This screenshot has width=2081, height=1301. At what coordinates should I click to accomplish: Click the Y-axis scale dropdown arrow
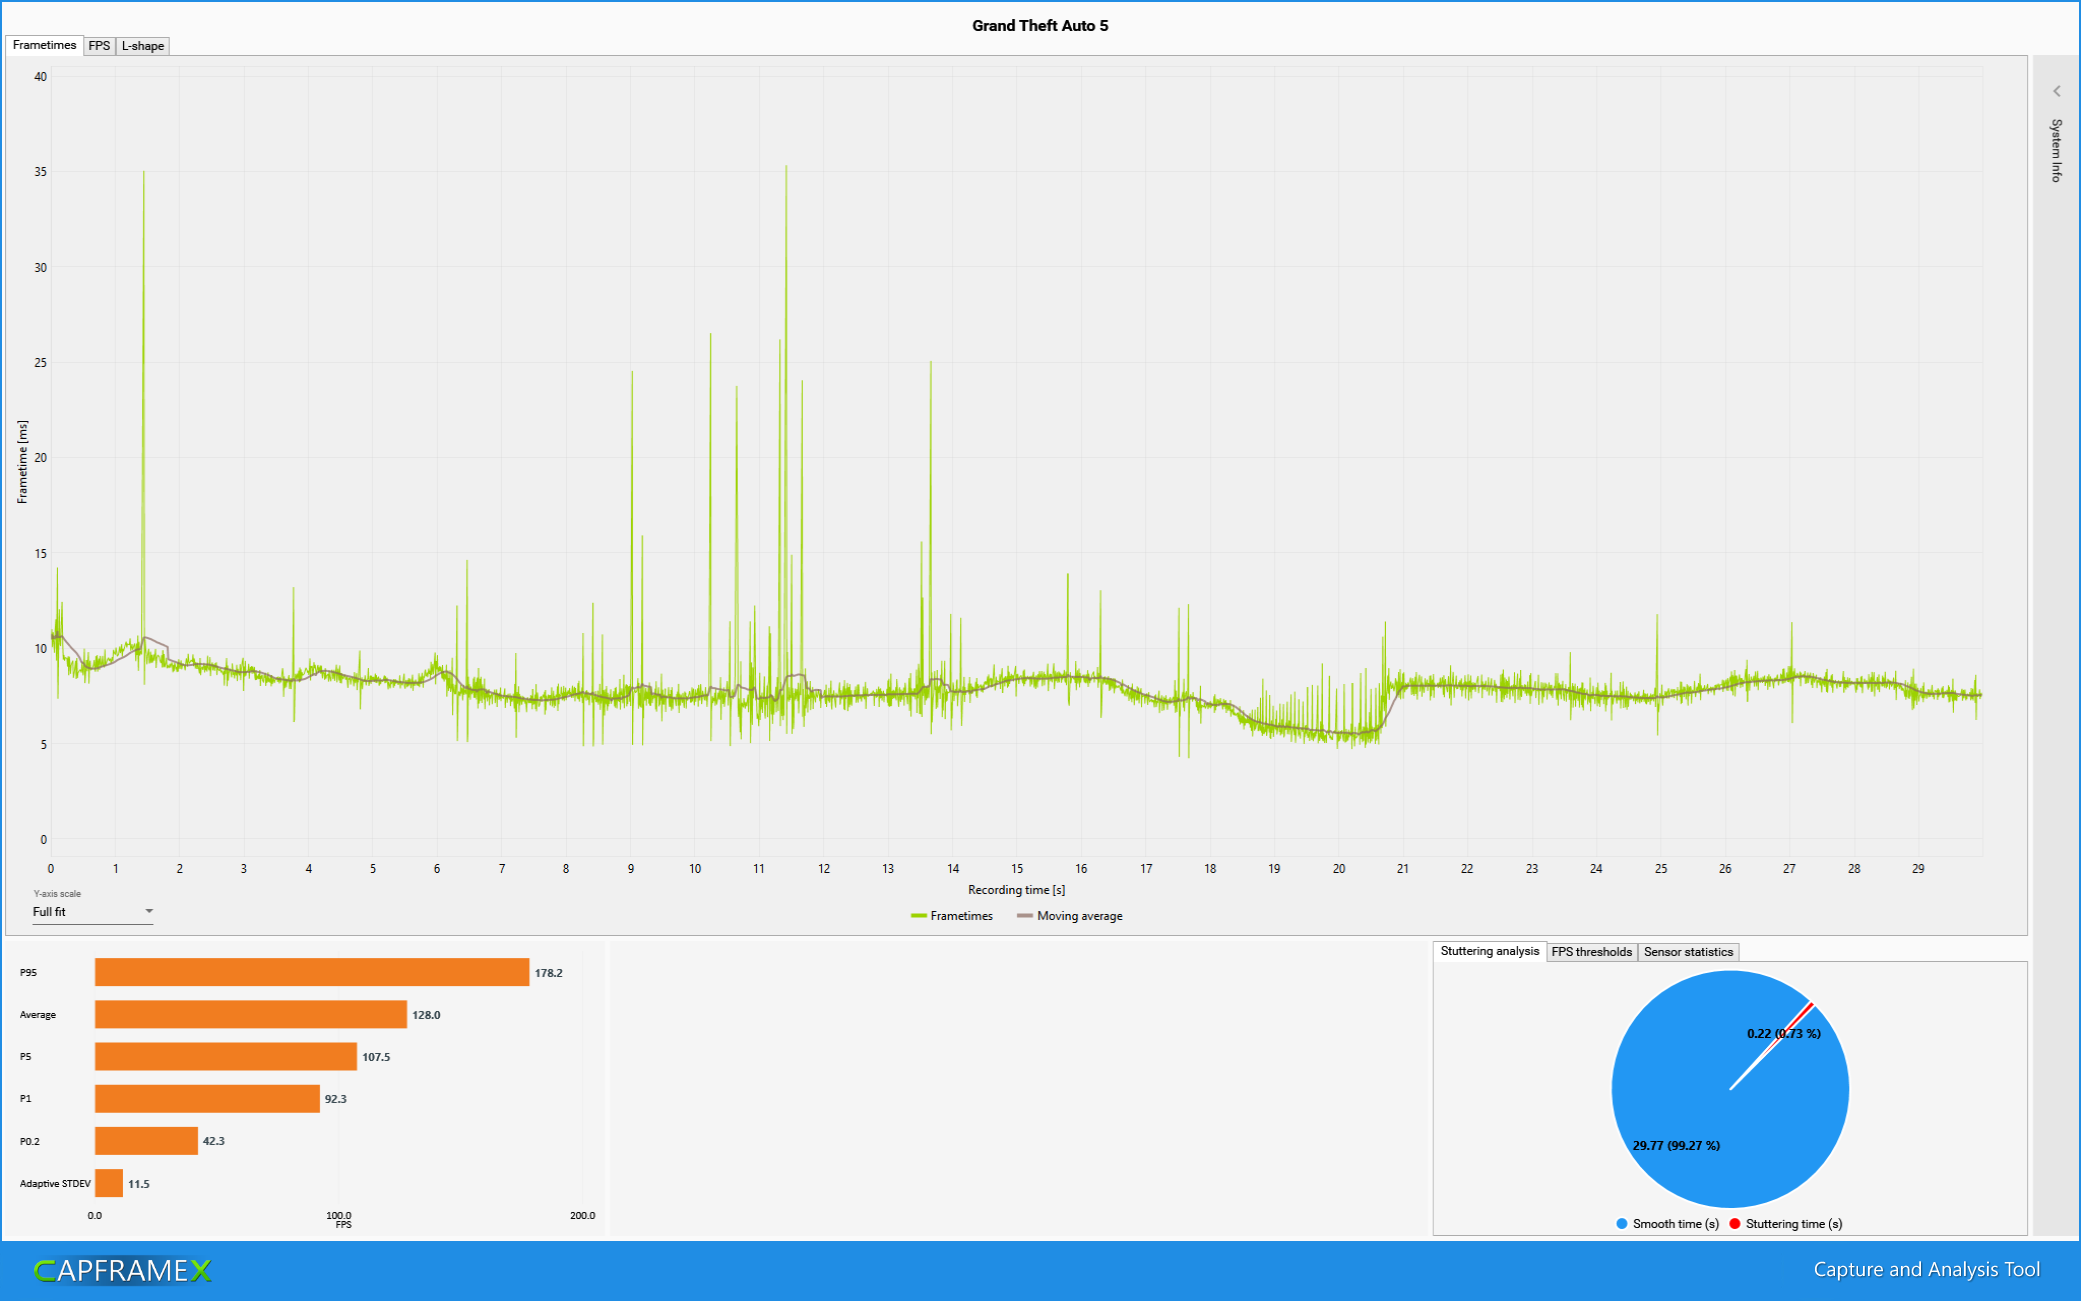coord(149,911)
